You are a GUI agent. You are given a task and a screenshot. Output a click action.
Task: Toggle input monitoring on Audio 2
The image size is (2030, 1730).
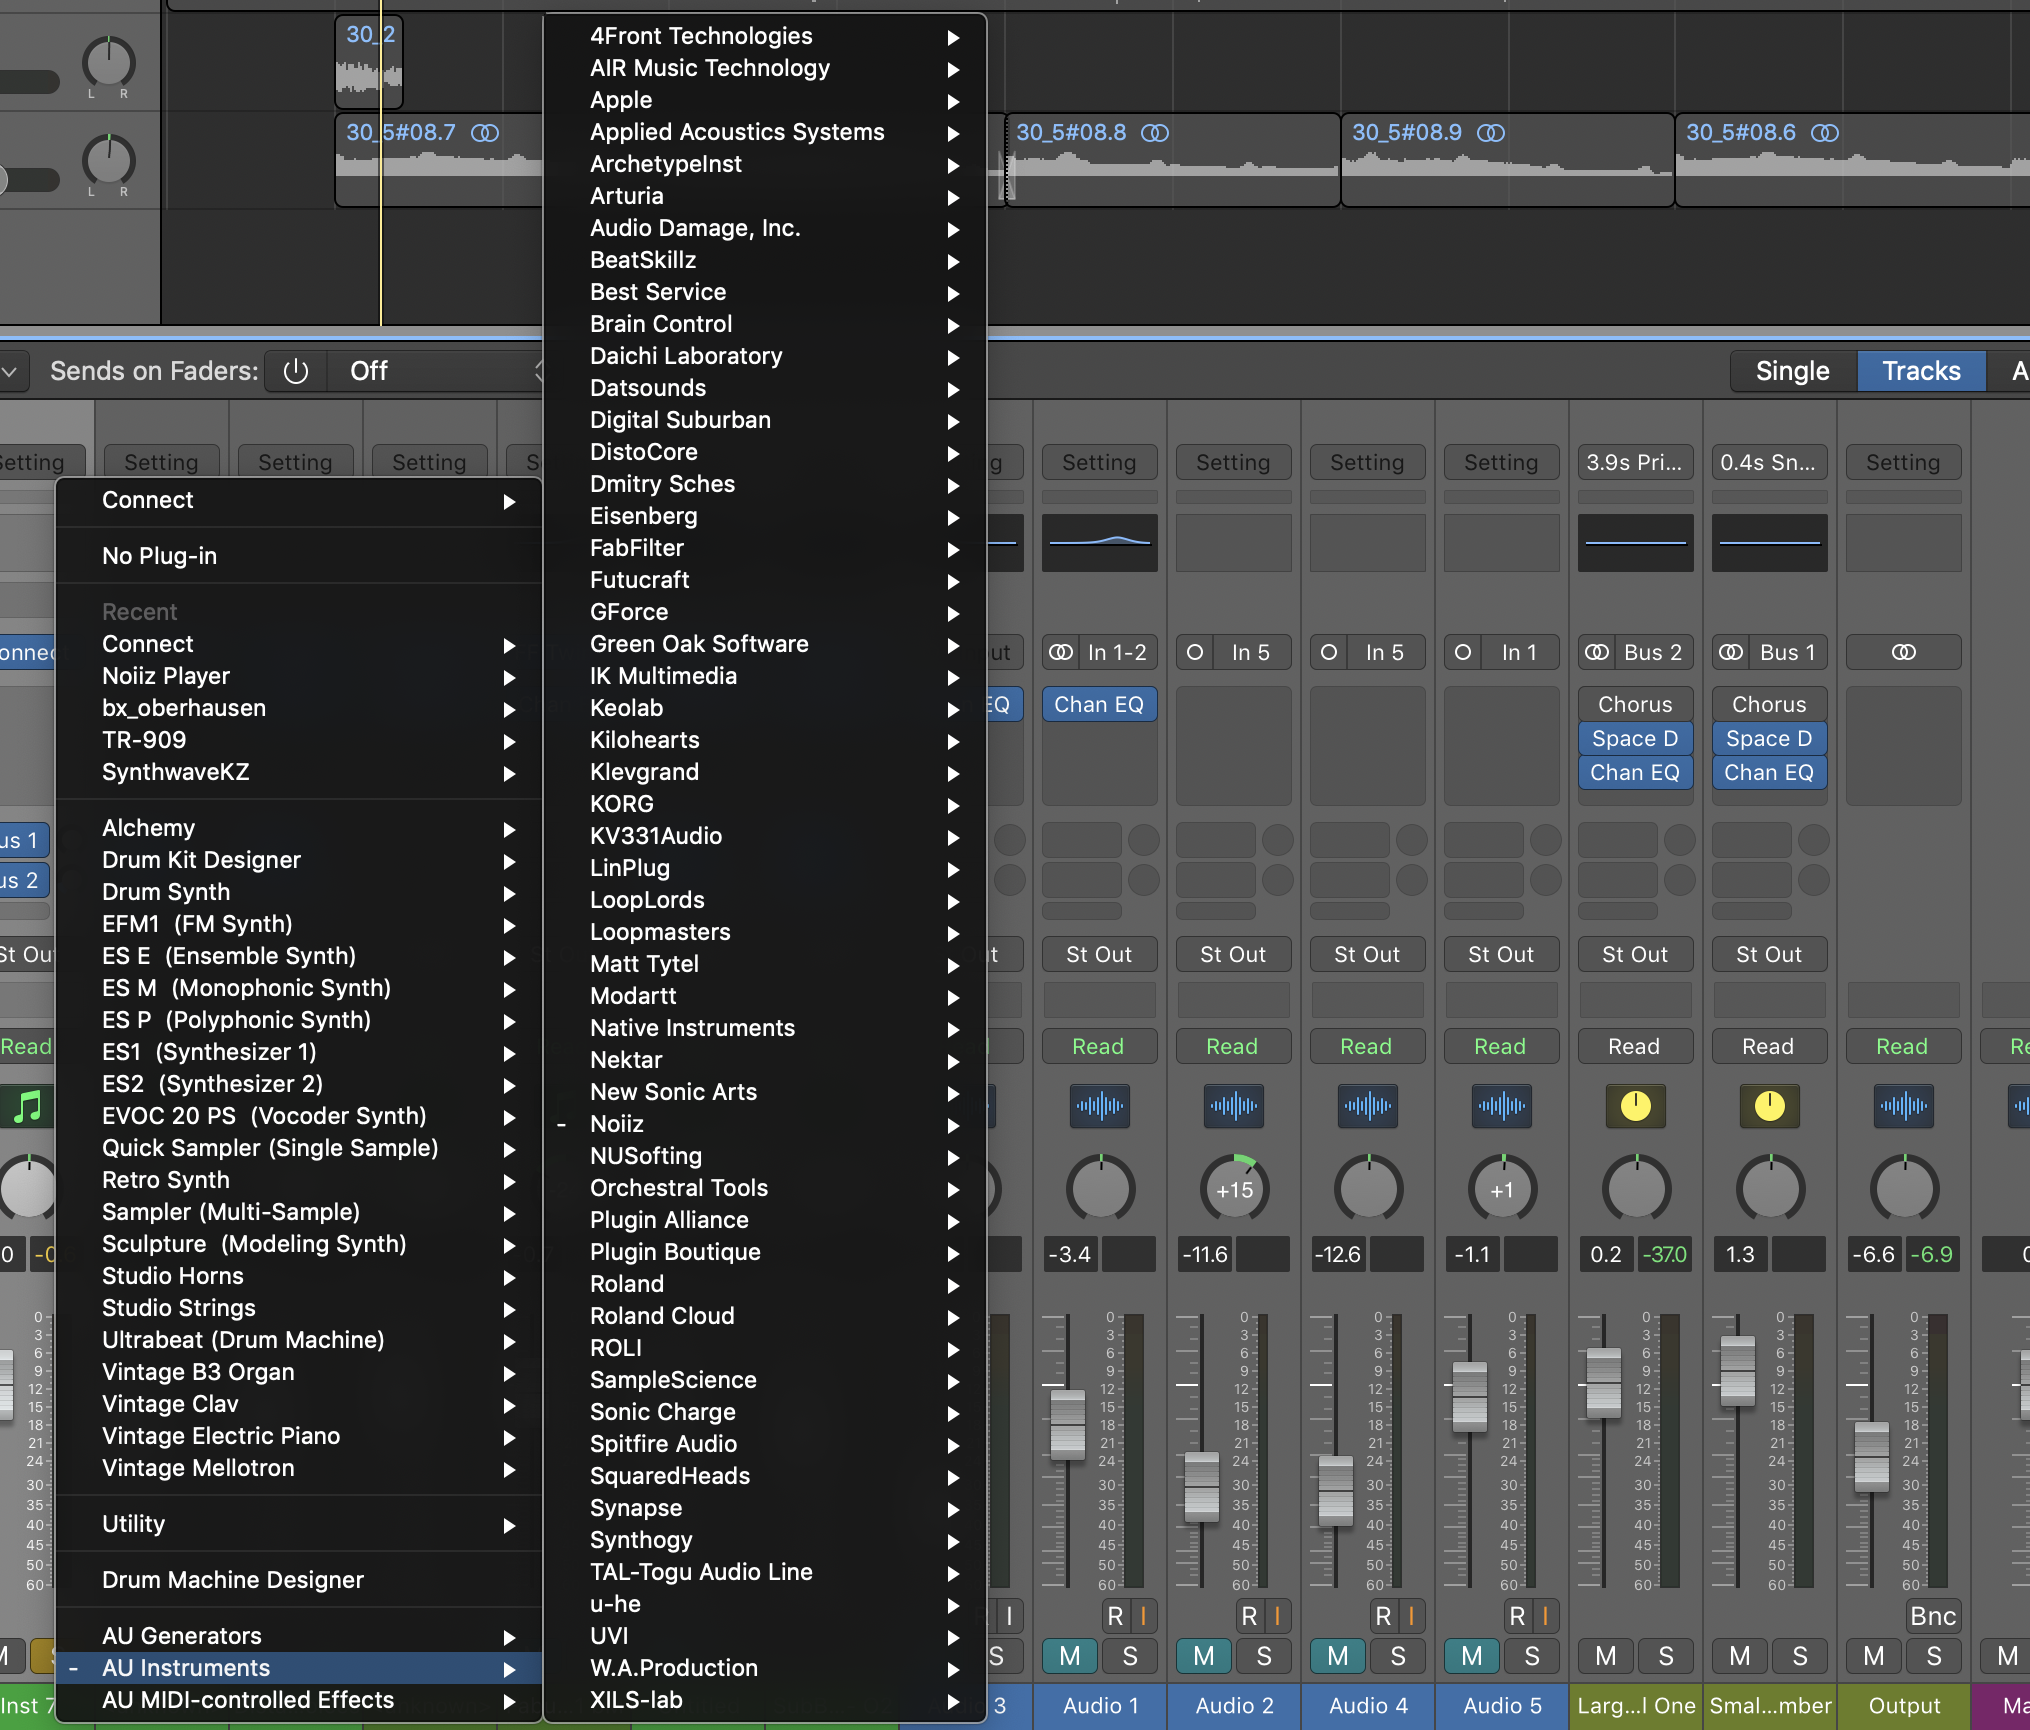click(1277, 1617)
